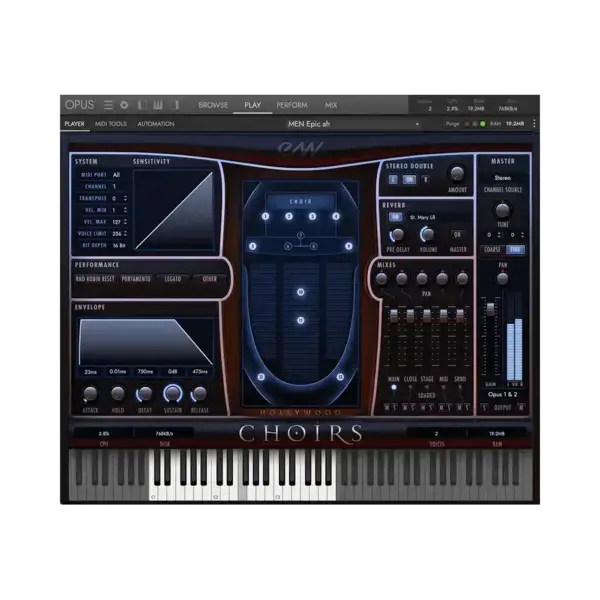Screen dimensions: 600x600
Task: Select choir stage position marker 2
Action: click(289, 216)
